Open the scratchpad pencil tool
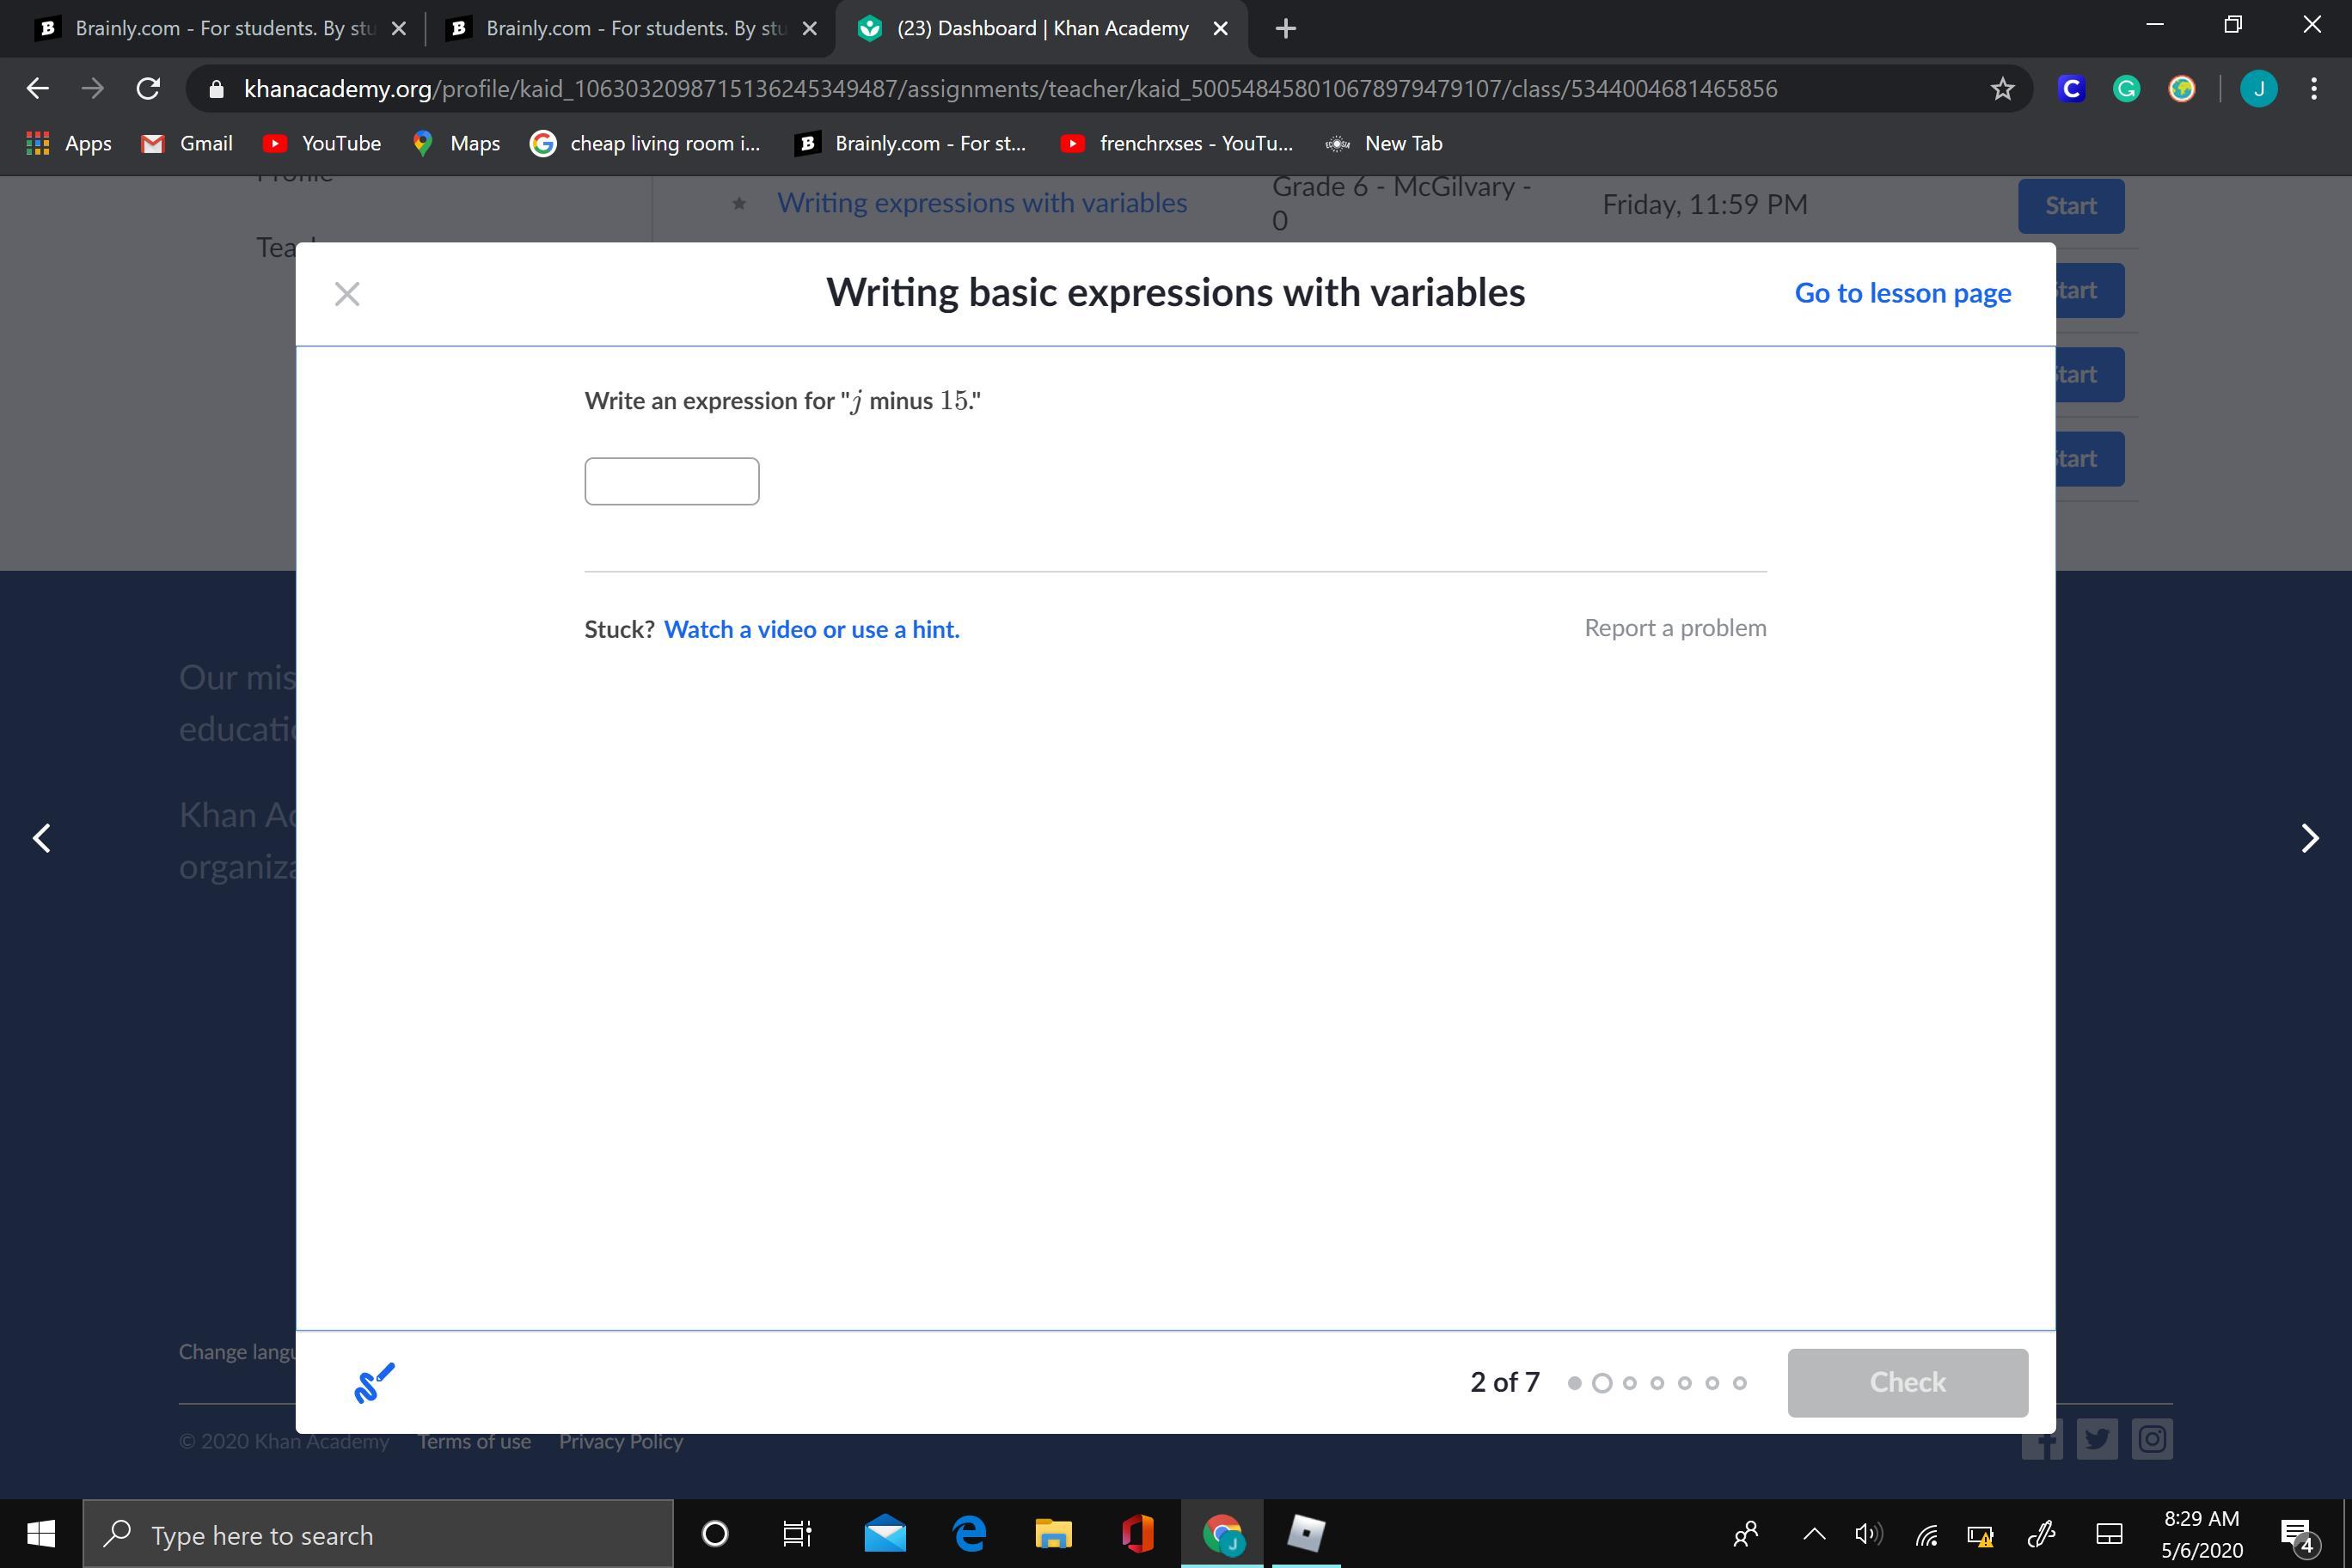The width and height of the screenshot is (2352, 1568). click(x=374, y=1383)
